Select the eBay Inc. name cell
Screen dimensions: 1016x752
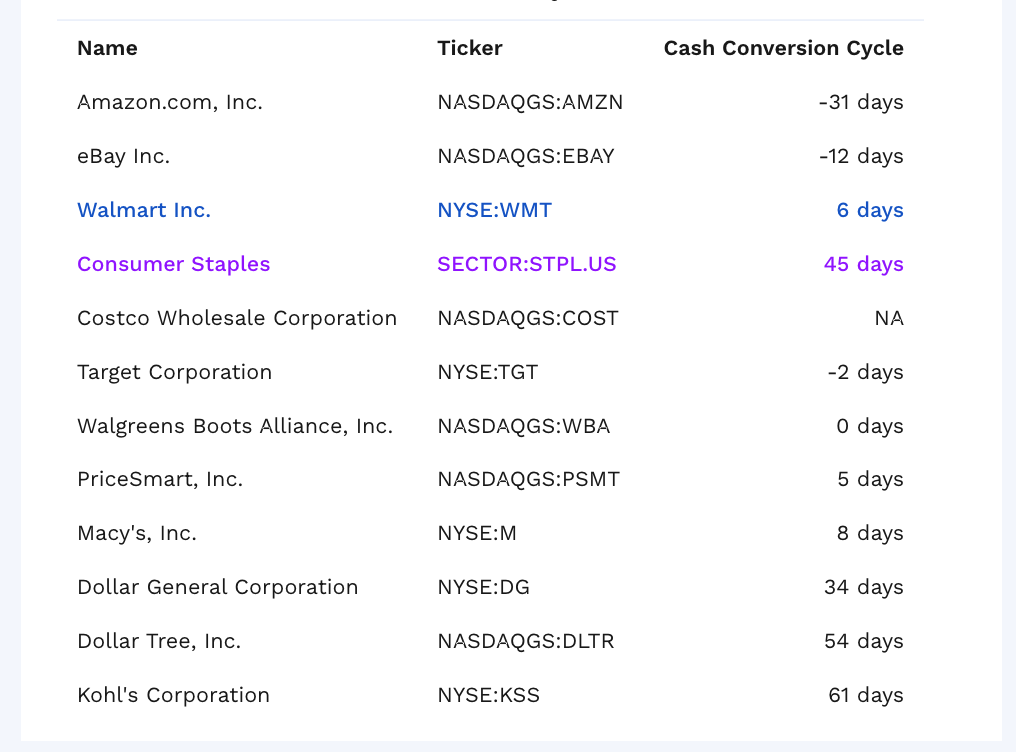point(123,156)
